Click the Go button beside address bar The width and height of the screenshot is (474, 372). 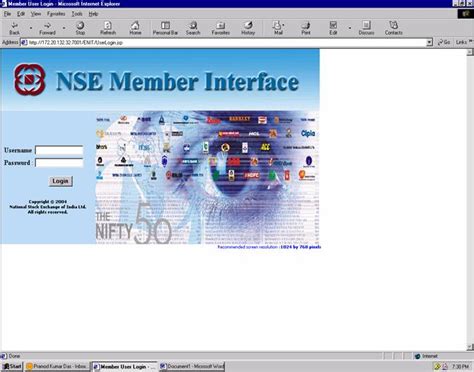[444, 42]
